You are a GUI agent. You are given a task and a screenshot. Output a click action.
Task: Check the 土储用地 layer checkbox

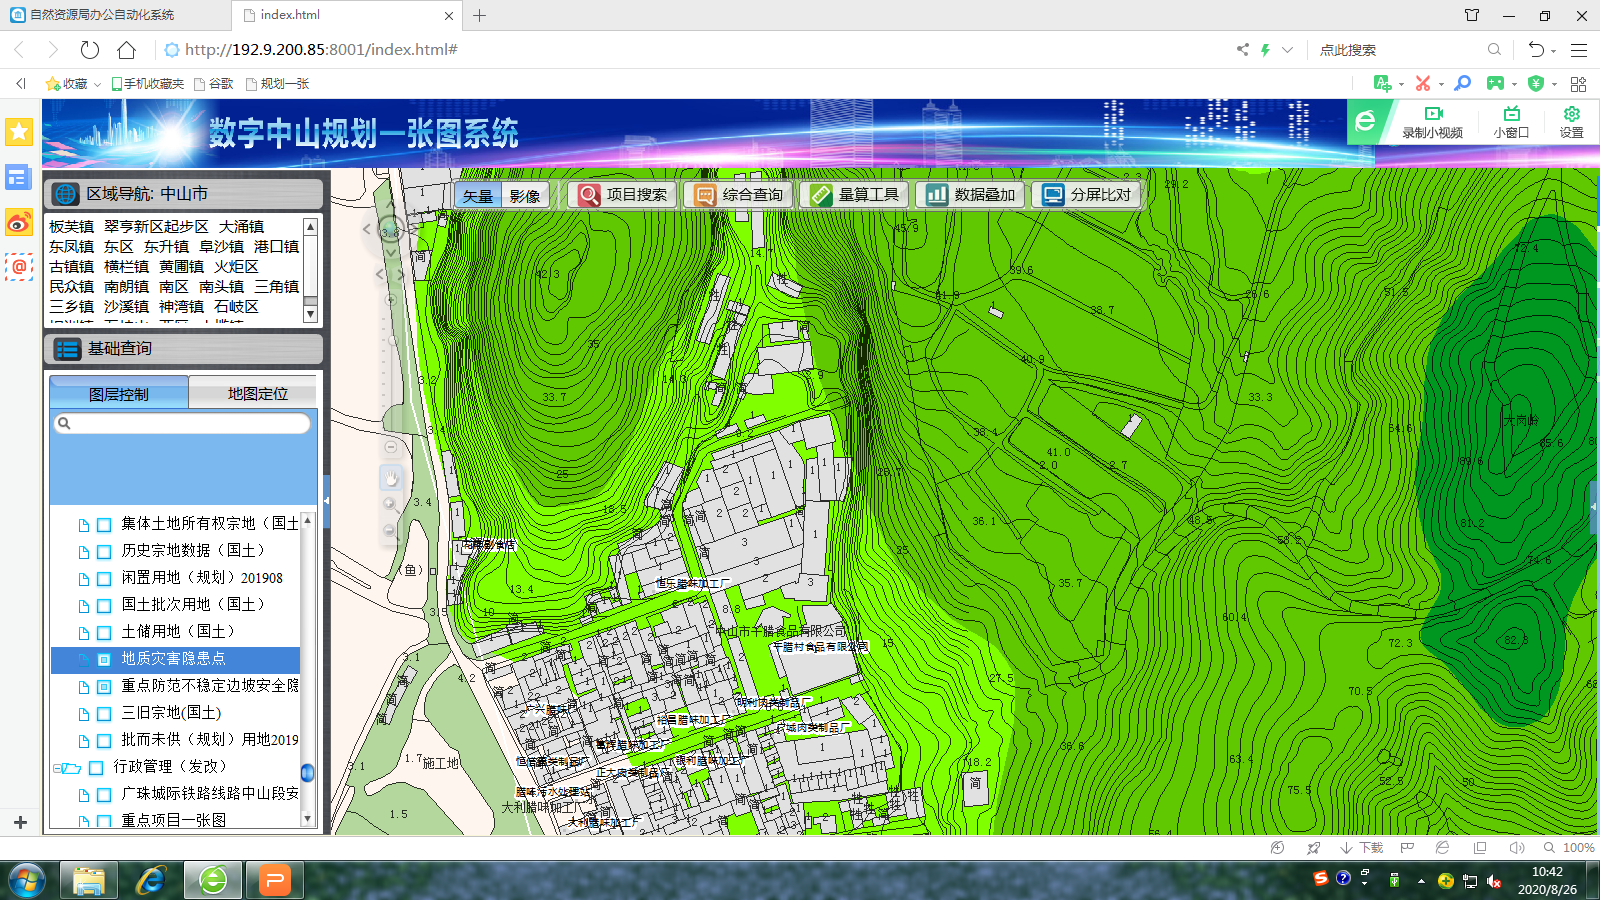click(104, 633)
